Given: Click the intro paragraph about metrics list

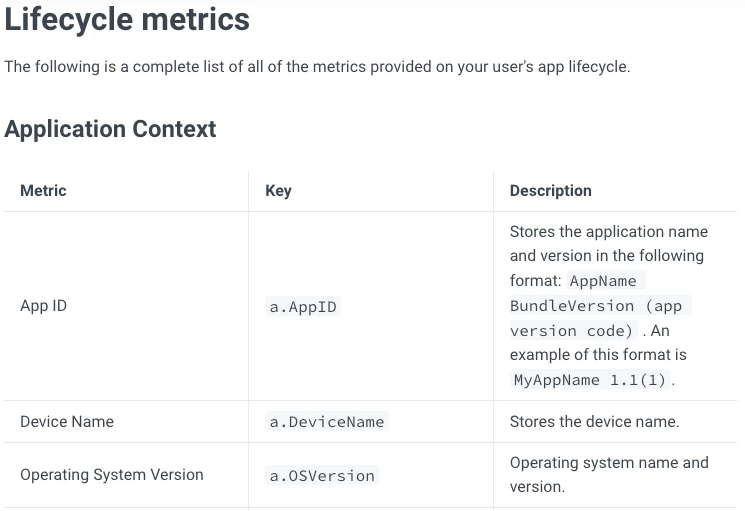Looking at the screenshot, I should click(317, 67).
